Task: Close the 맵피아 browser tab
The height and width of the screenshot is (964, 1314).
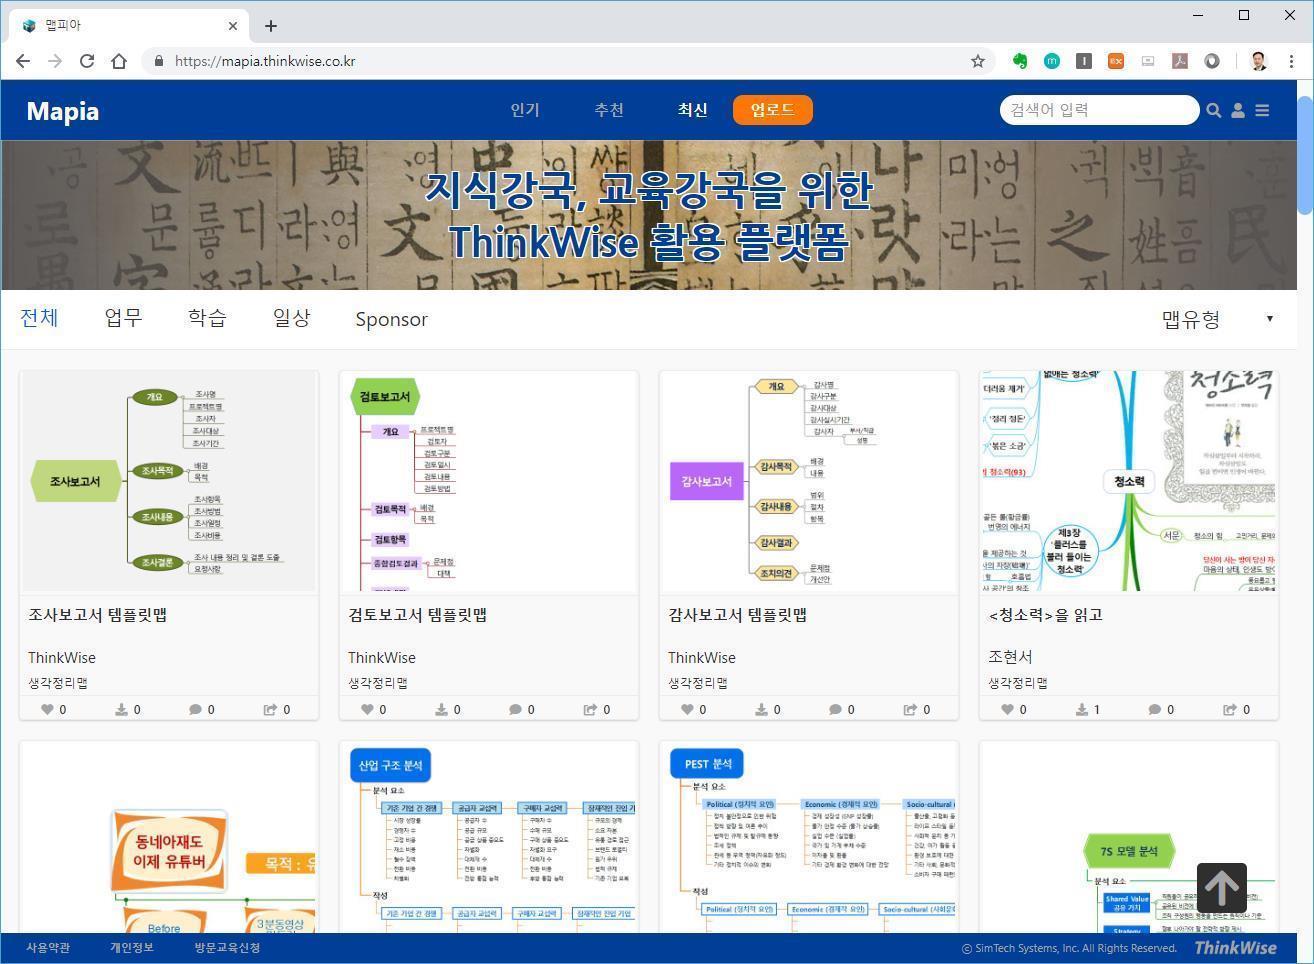Action: 233,26
